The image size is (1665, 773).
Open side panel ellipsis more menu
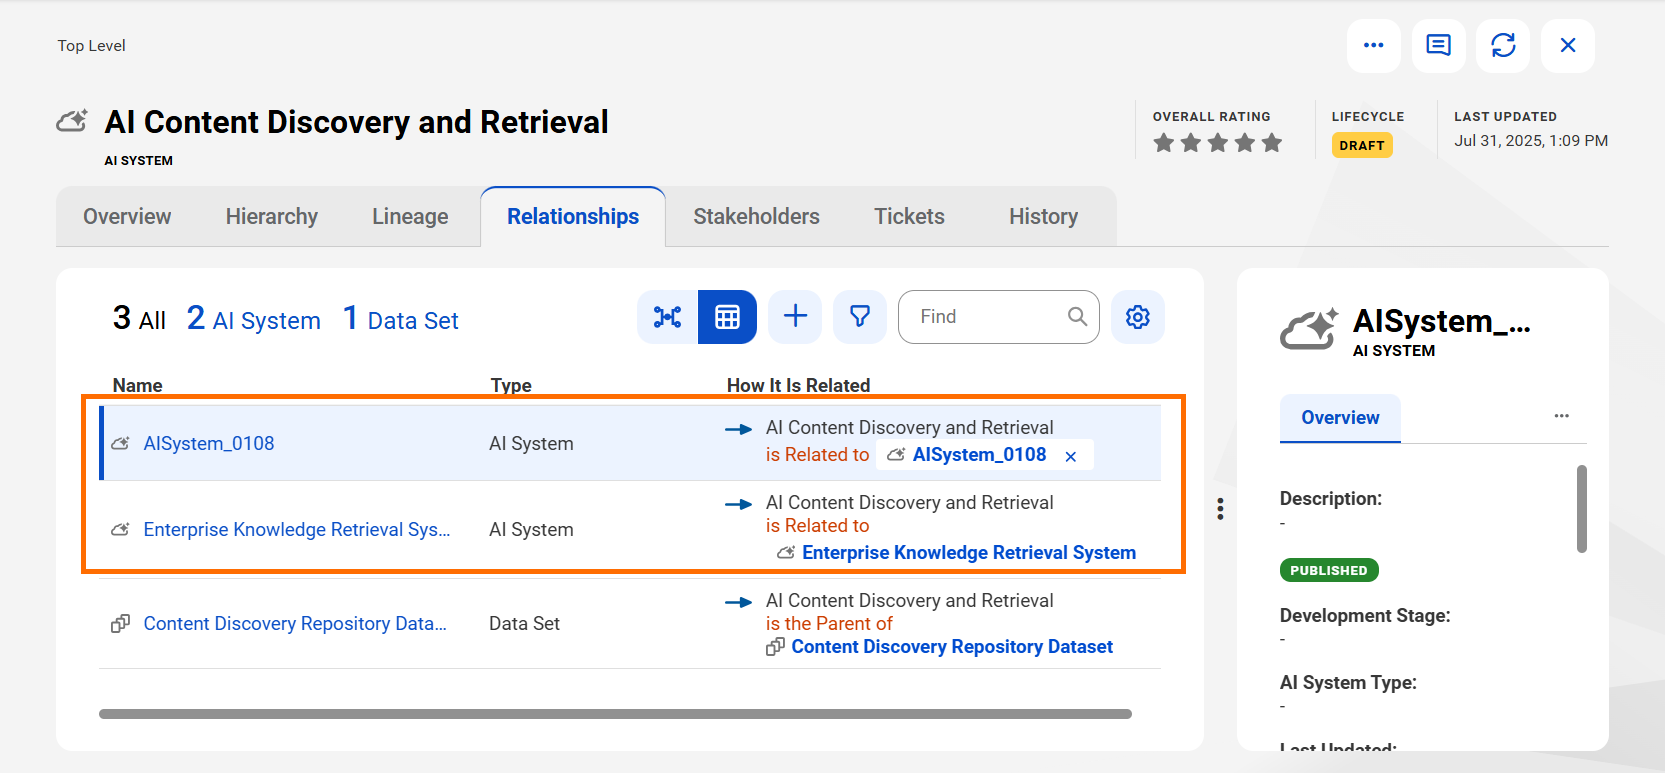tap(1561, 416)
